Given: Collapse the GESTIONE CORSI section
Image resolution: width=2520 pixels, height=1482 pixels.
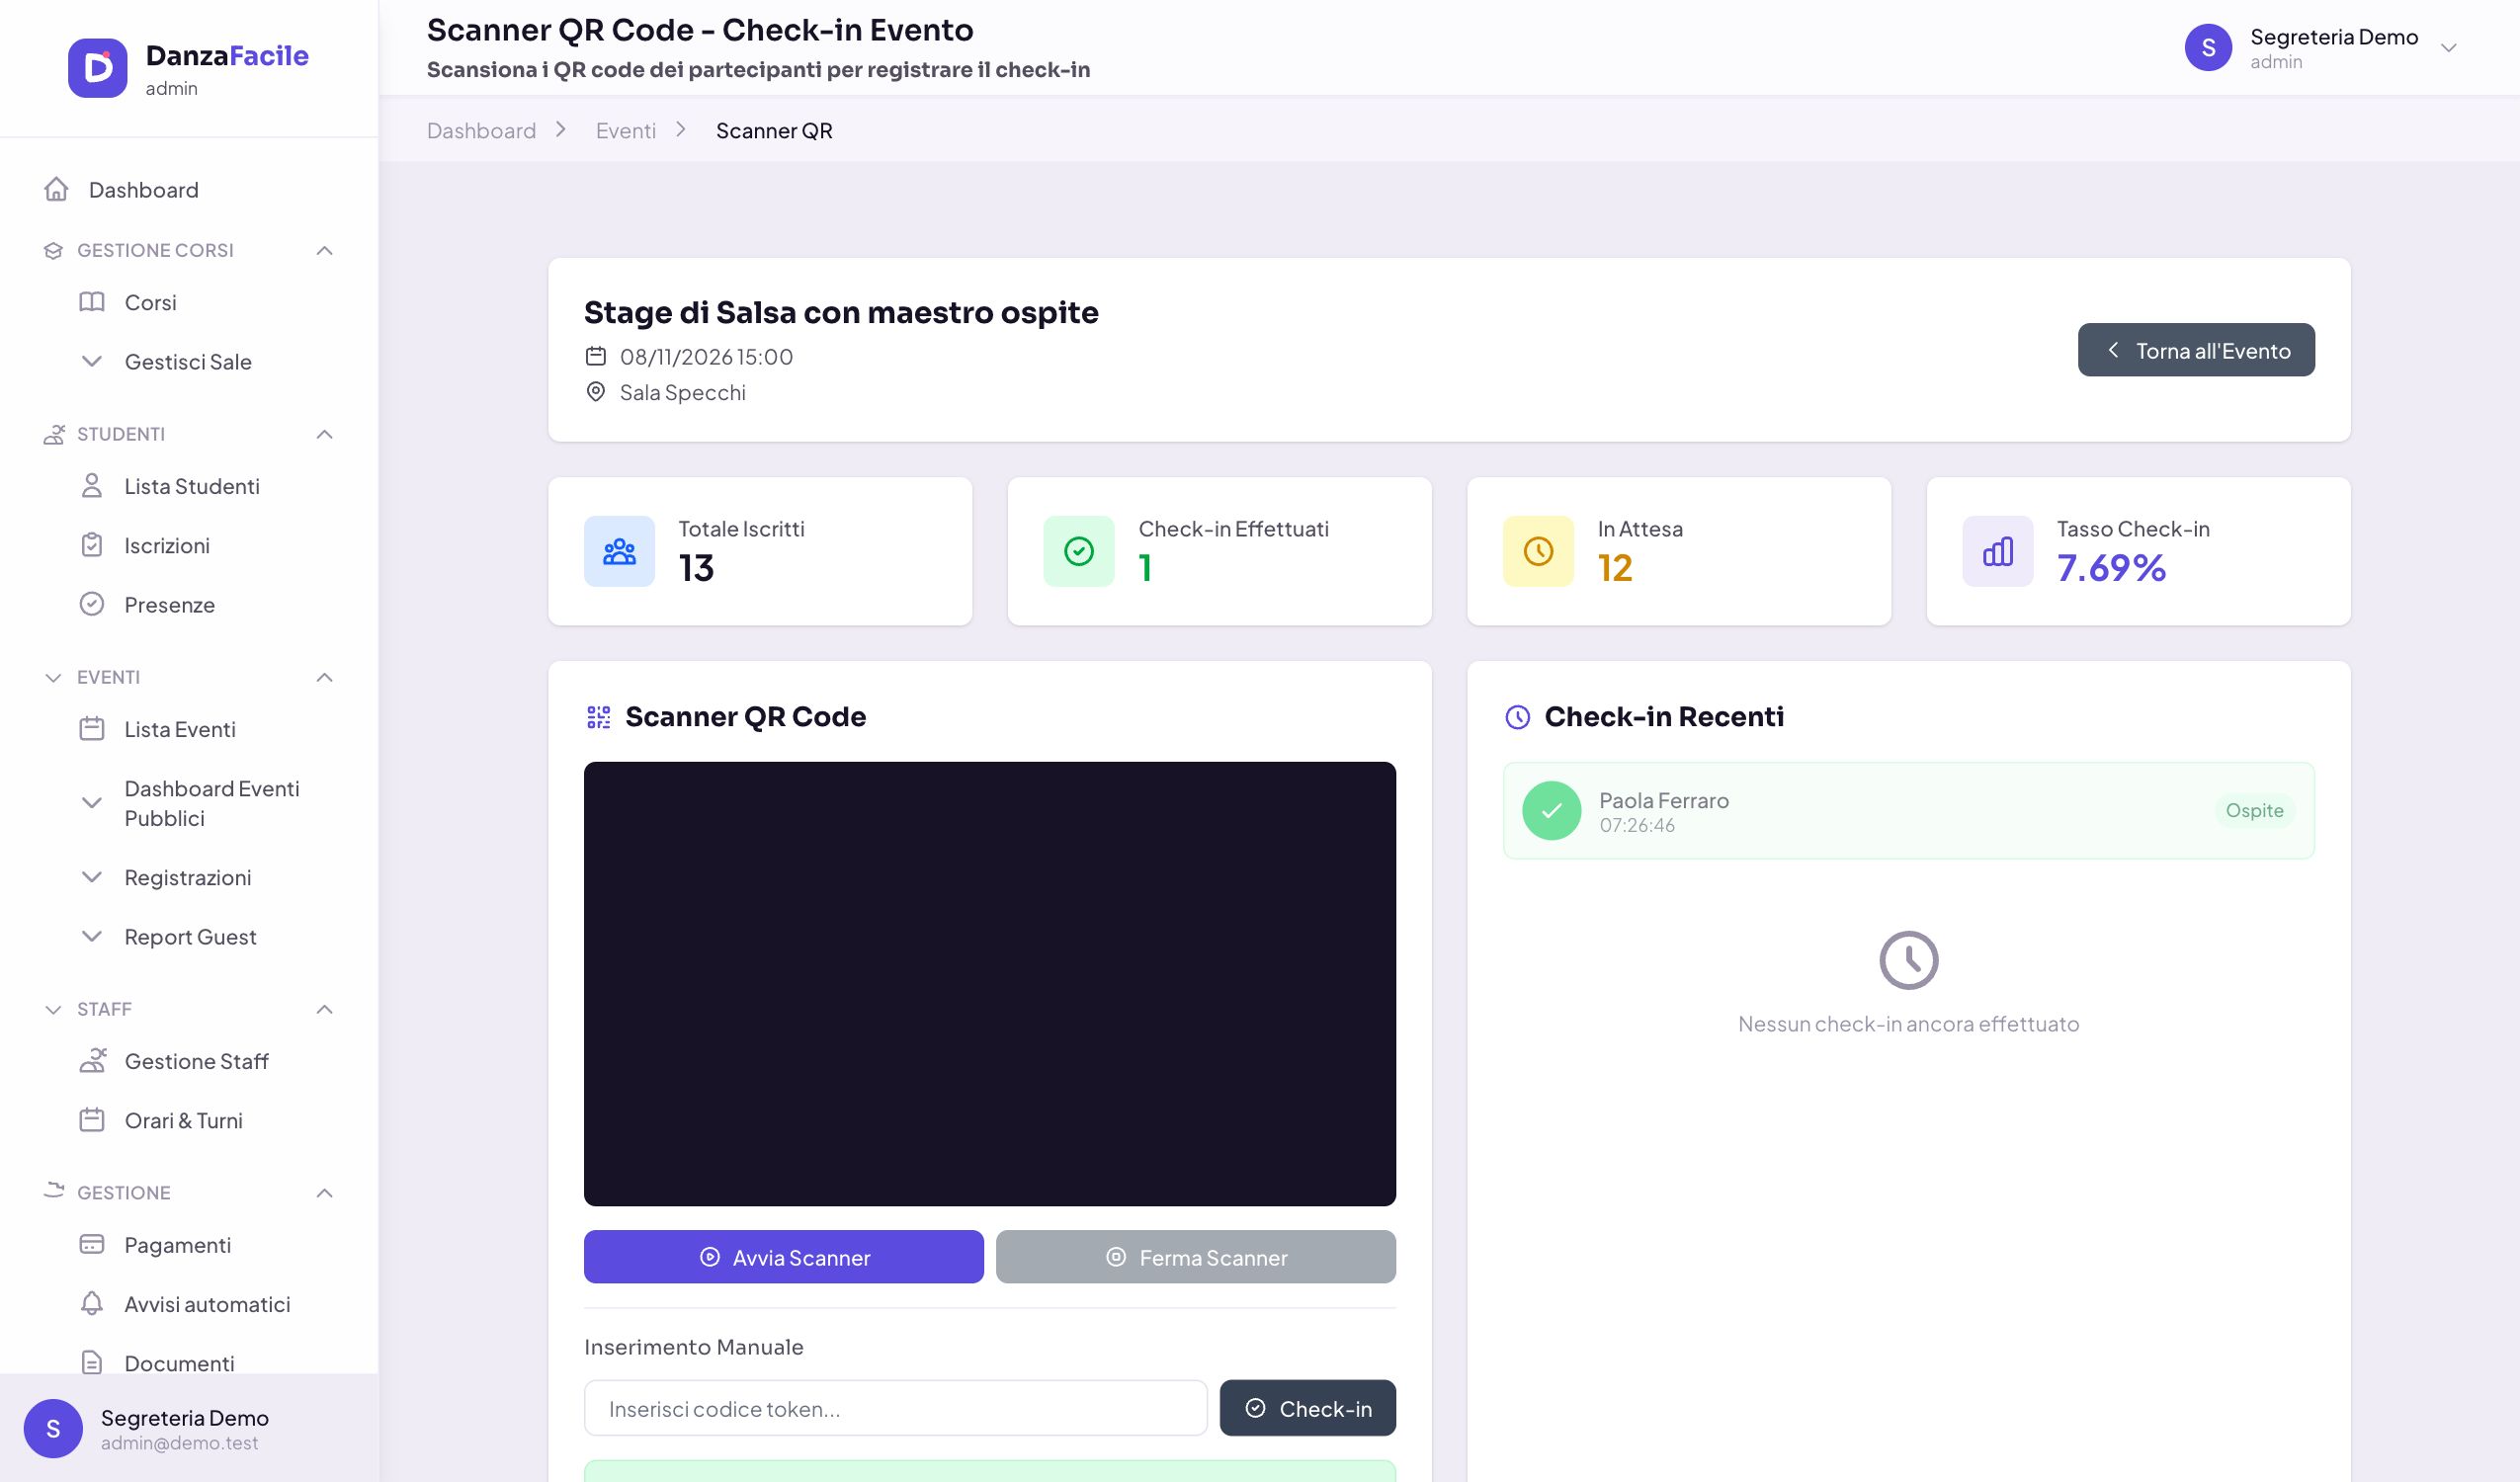Looking at the screenshot, I should coord(324,250).
